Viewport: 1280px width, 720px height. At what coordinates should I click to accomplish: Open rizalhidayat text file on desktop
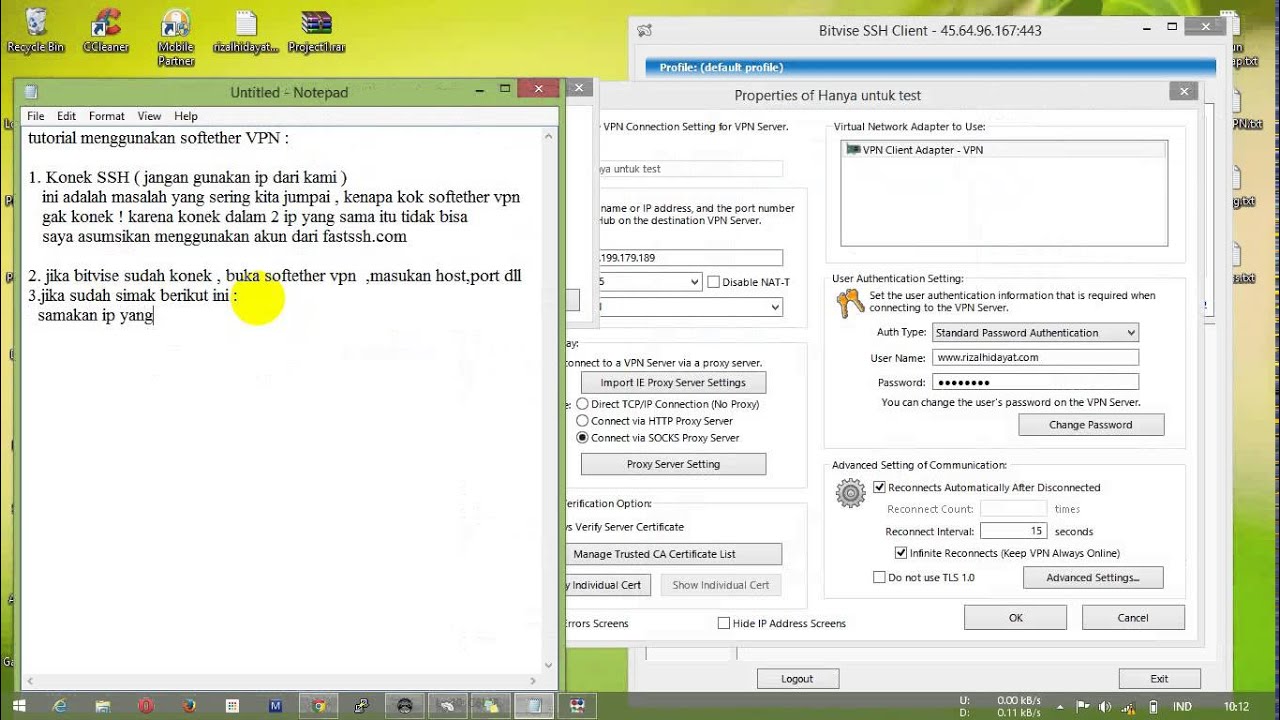(x=246, y=30)
